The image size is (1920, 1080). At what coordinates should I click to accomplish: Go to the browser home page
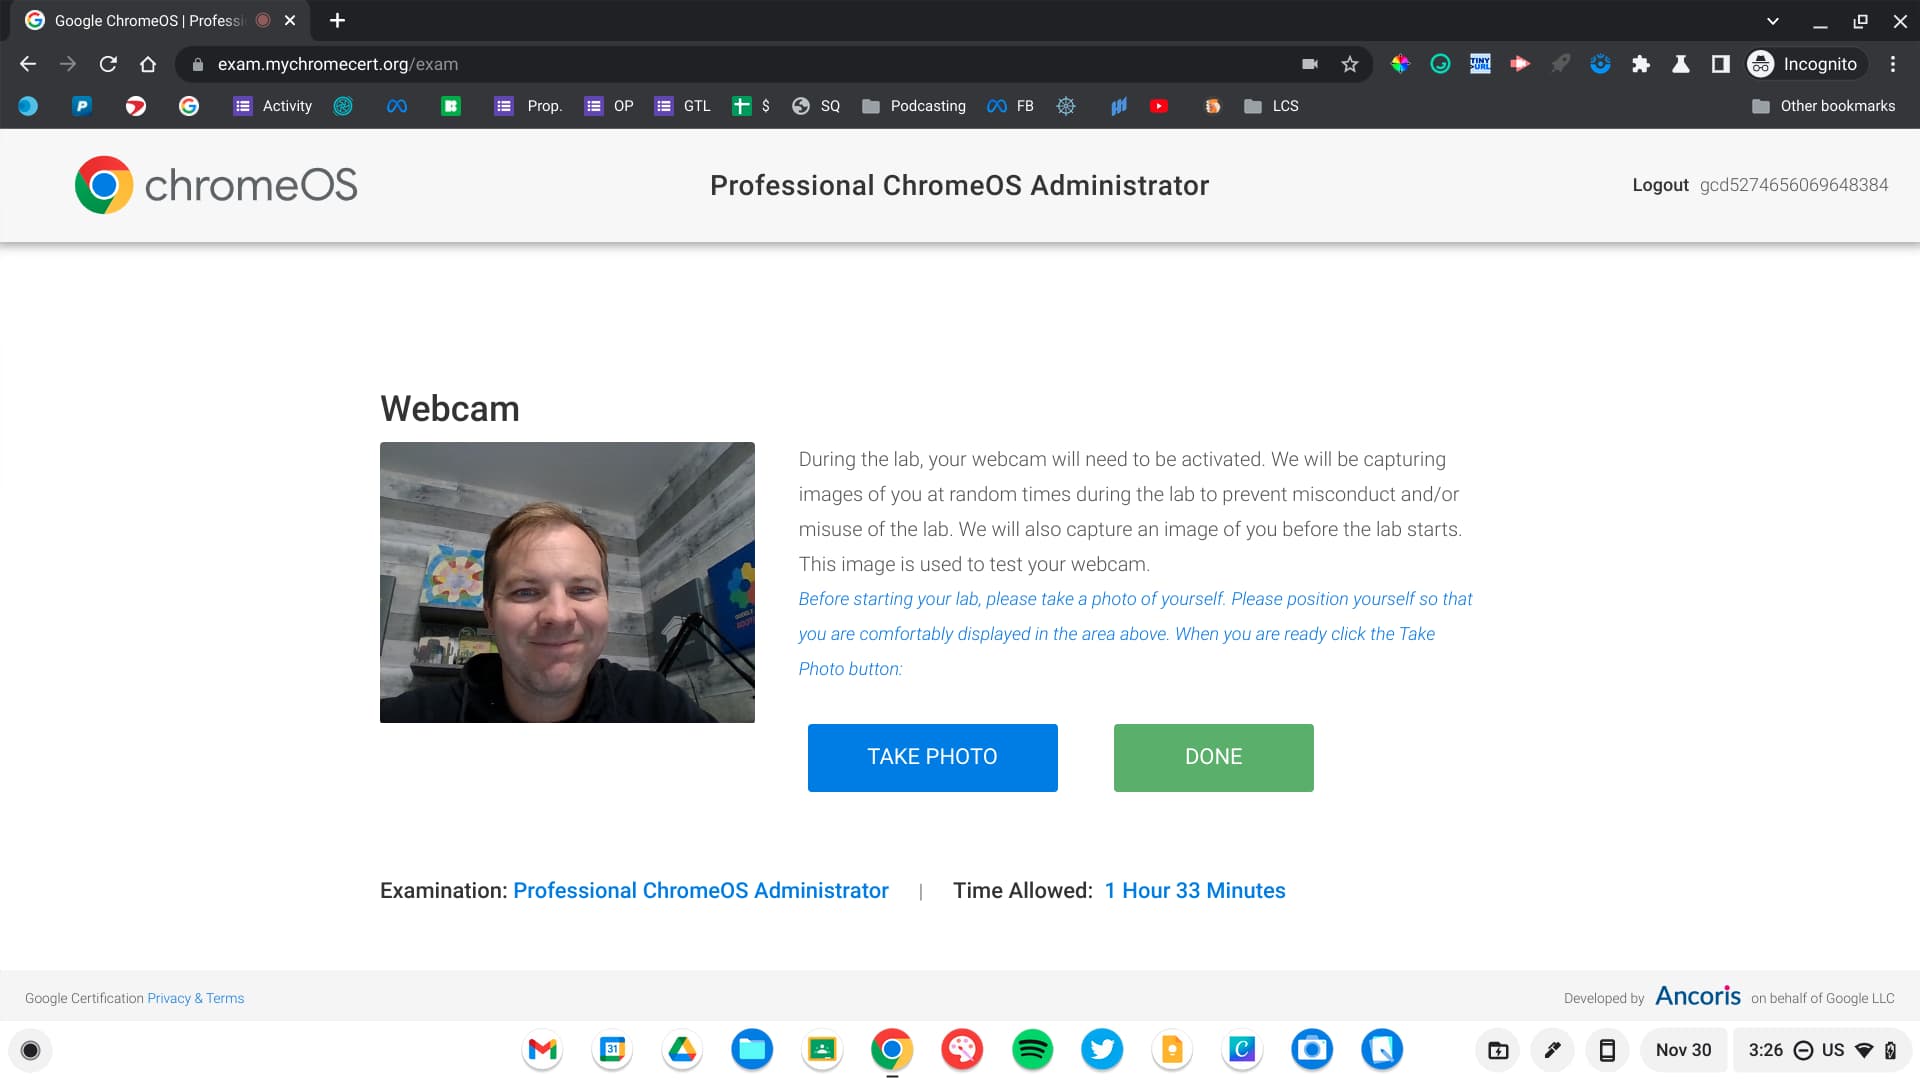[x=148, y=64]
